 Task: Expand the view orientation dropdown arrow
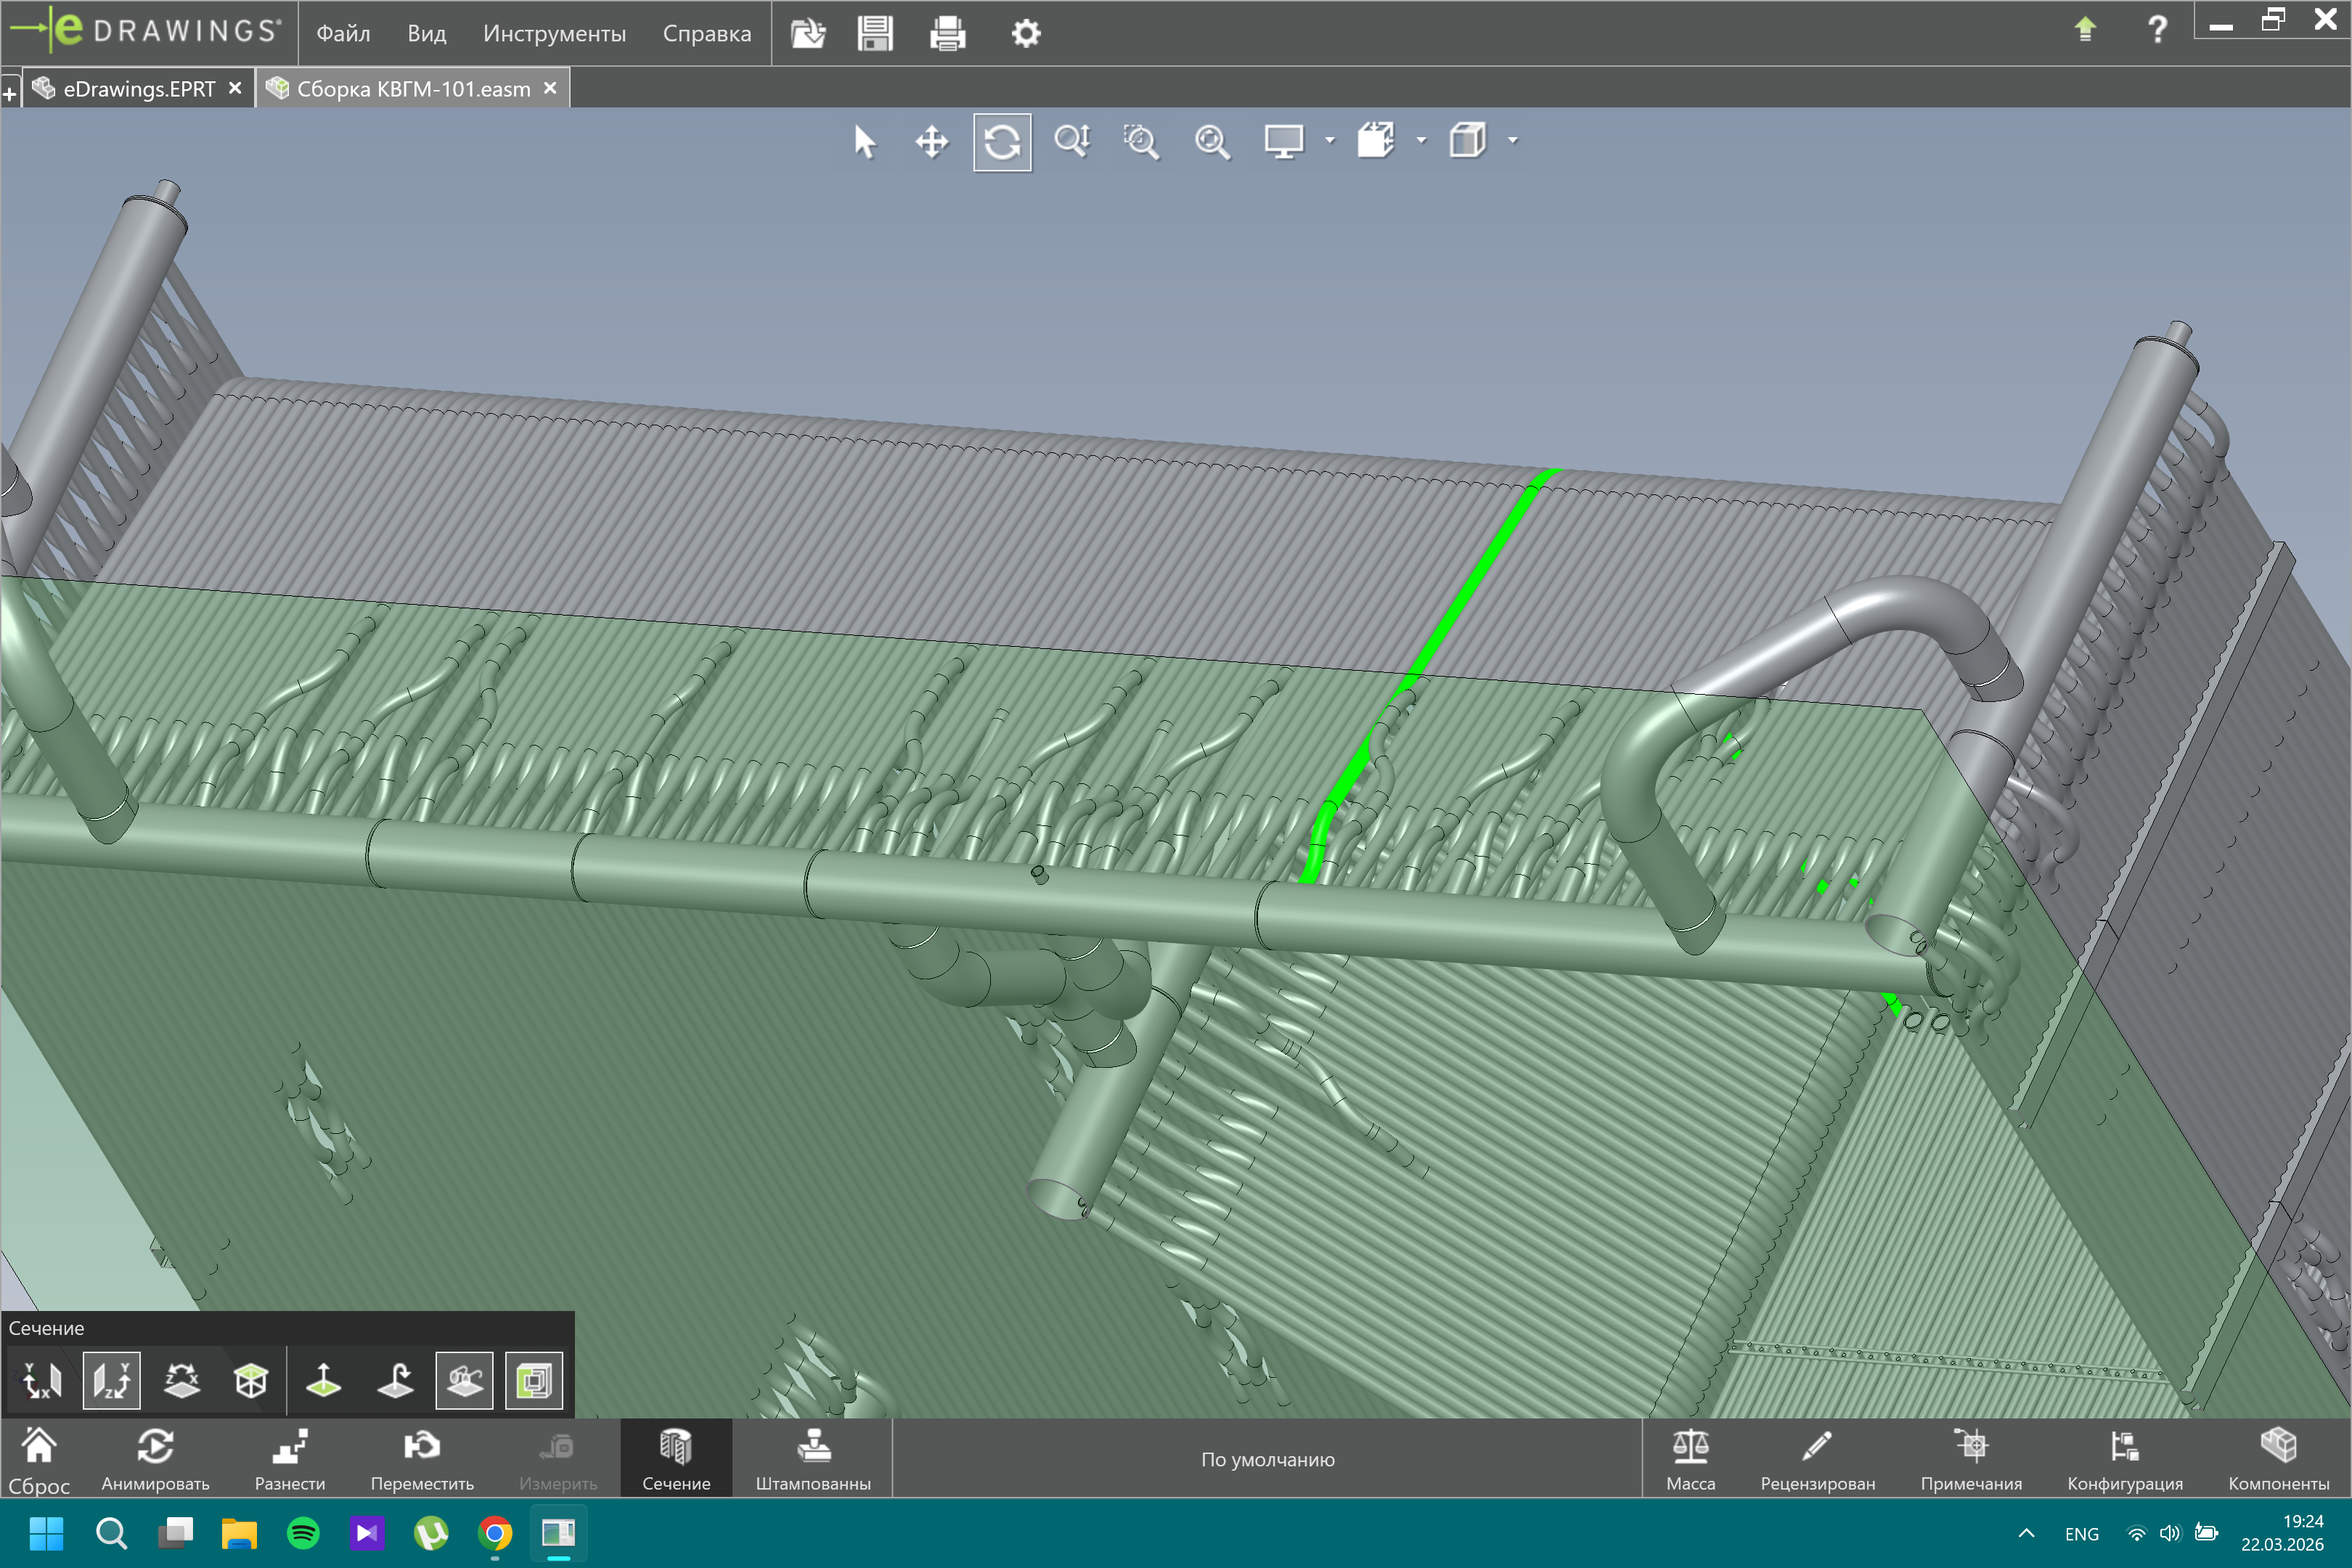pos(1421,141)
